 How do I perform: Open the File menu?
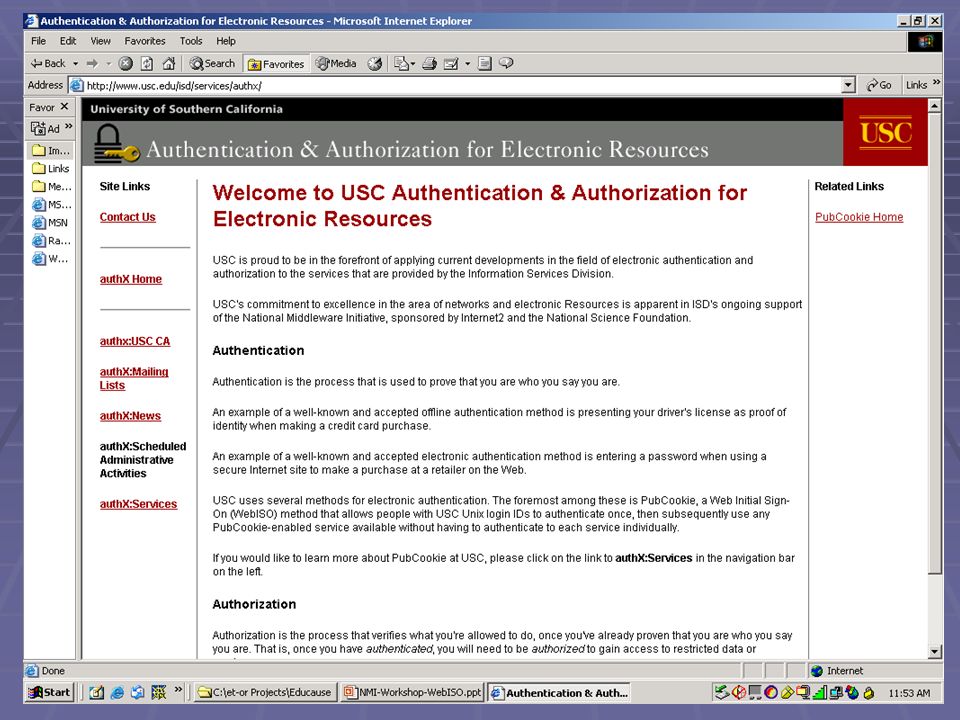pyautogui.click(x=38, y=41)
